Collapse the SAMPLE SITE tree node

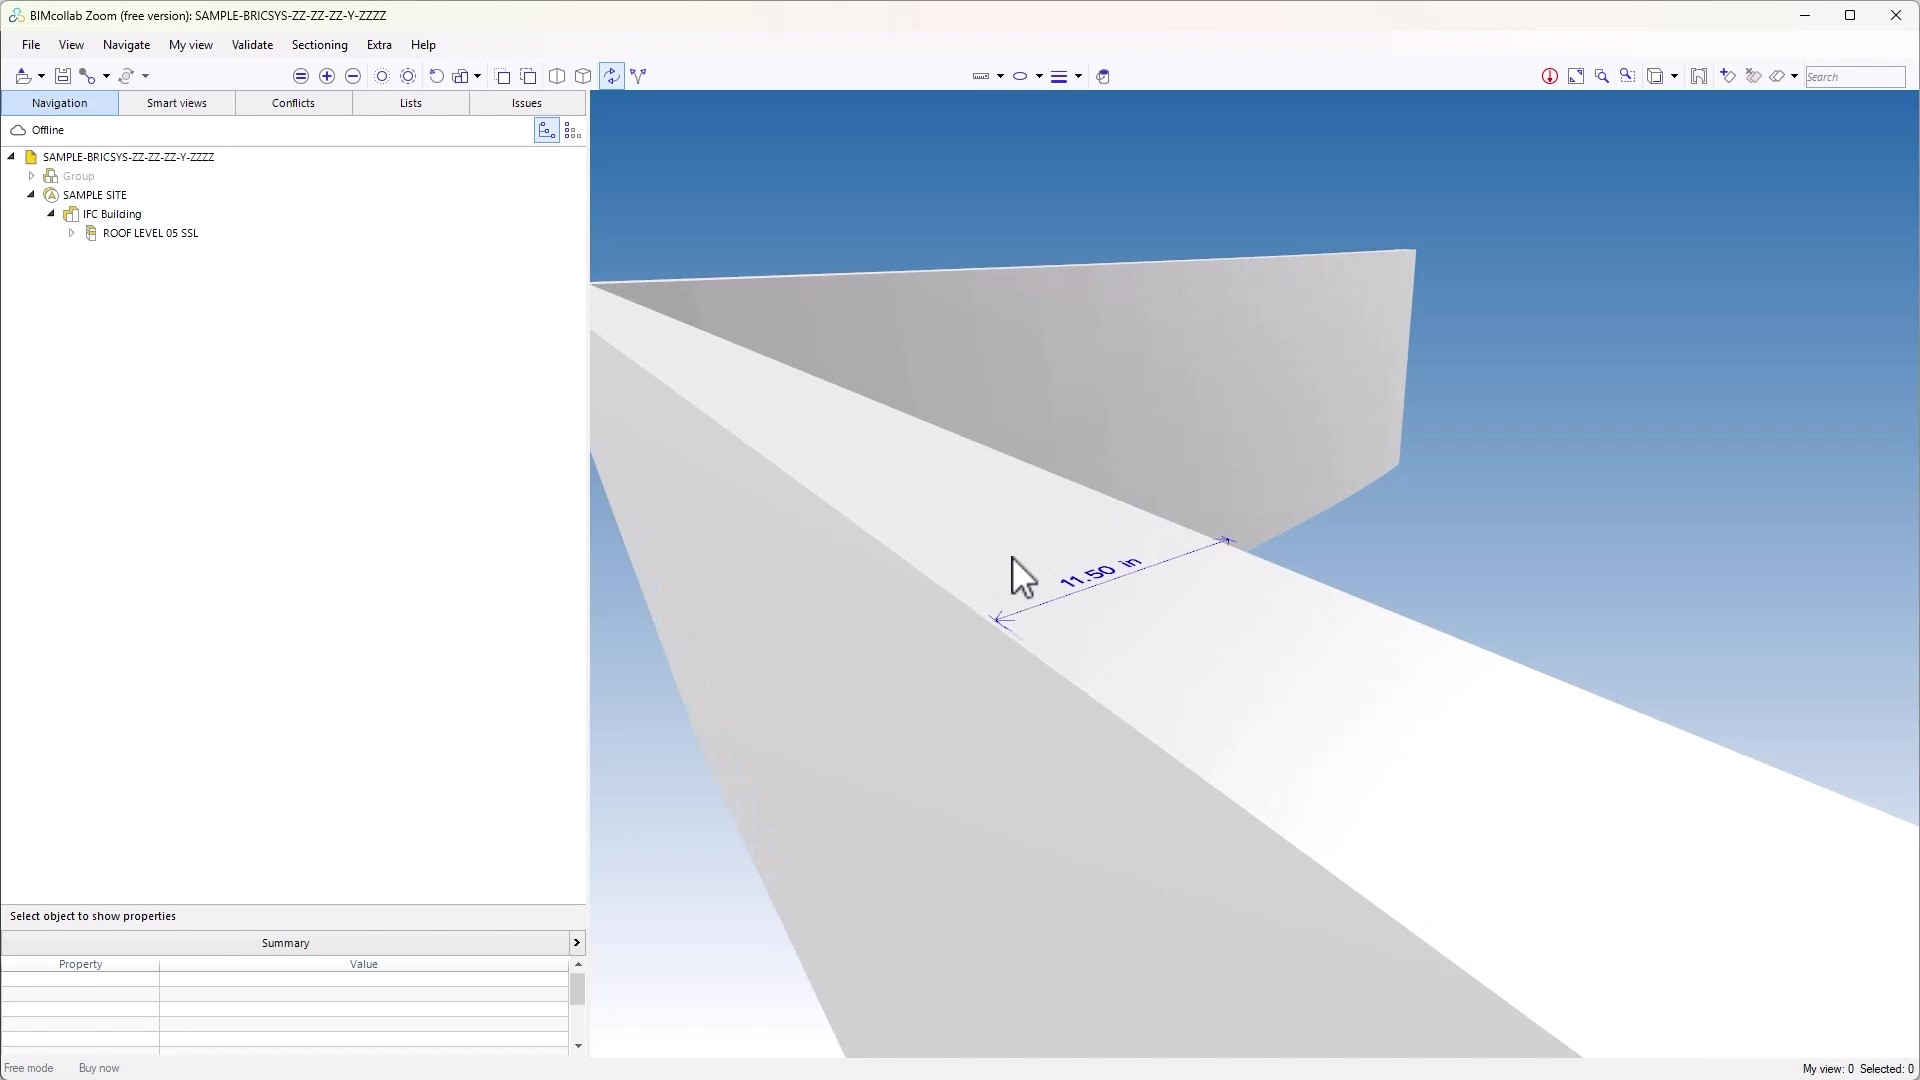click(x=31, y=195)
